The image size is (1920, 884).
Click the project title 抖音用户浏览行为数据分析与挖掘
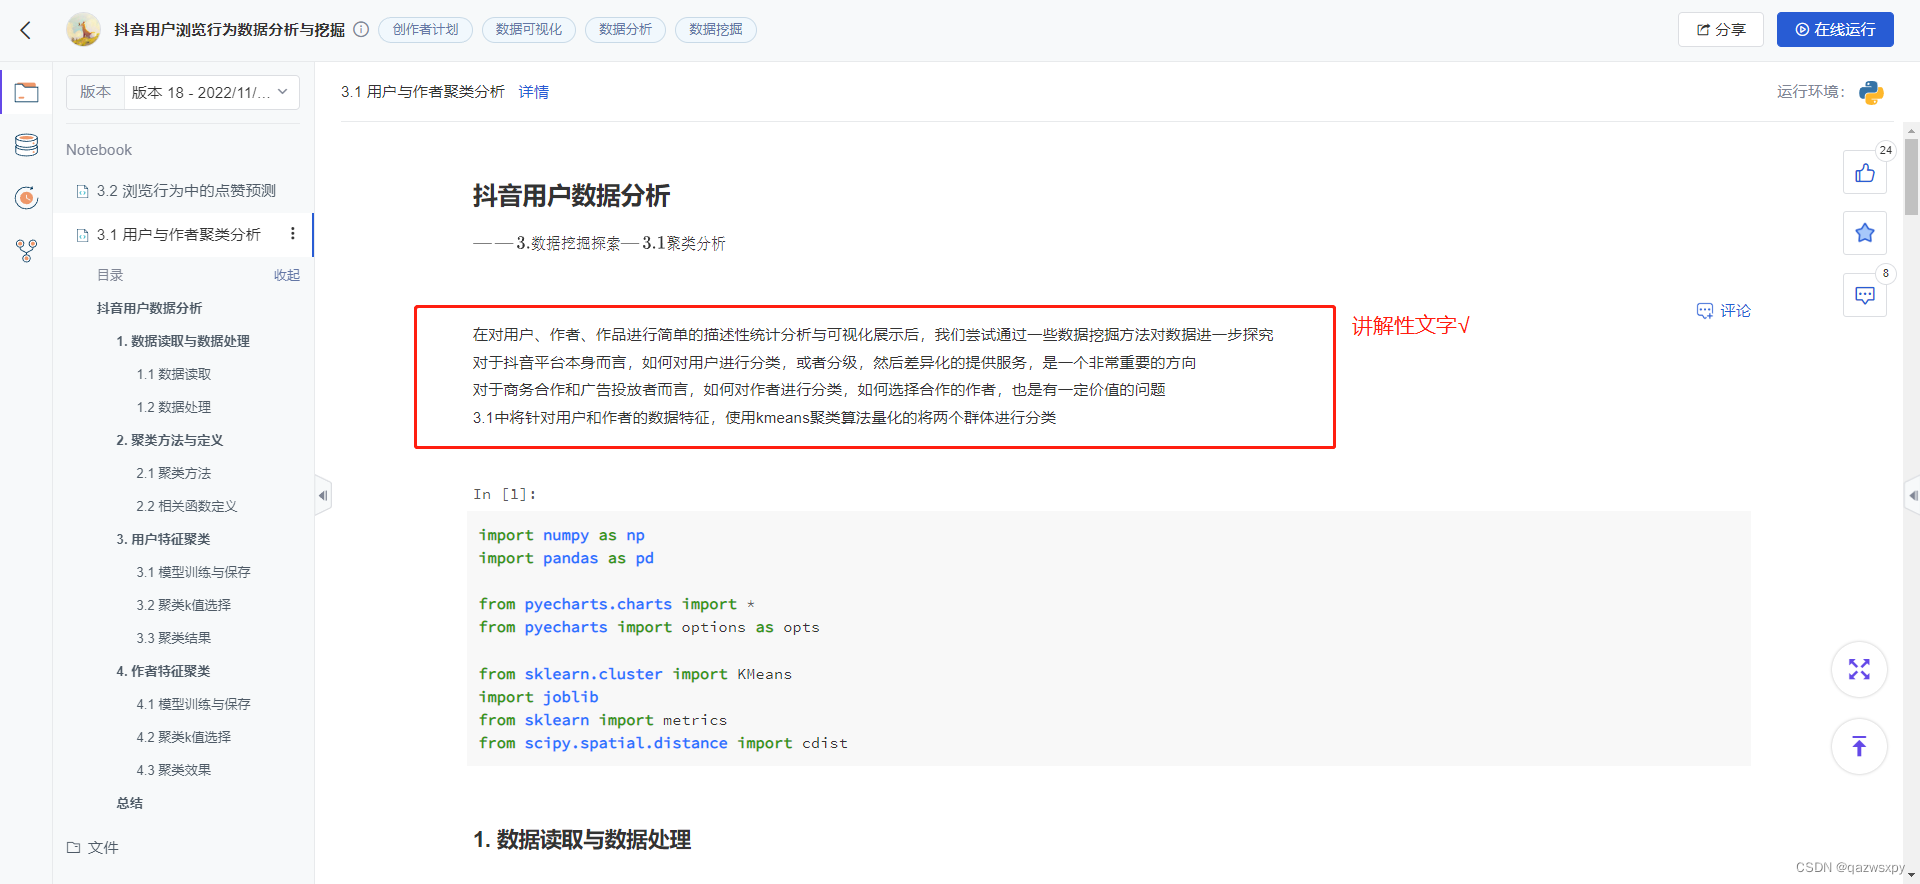click(229, 30)
